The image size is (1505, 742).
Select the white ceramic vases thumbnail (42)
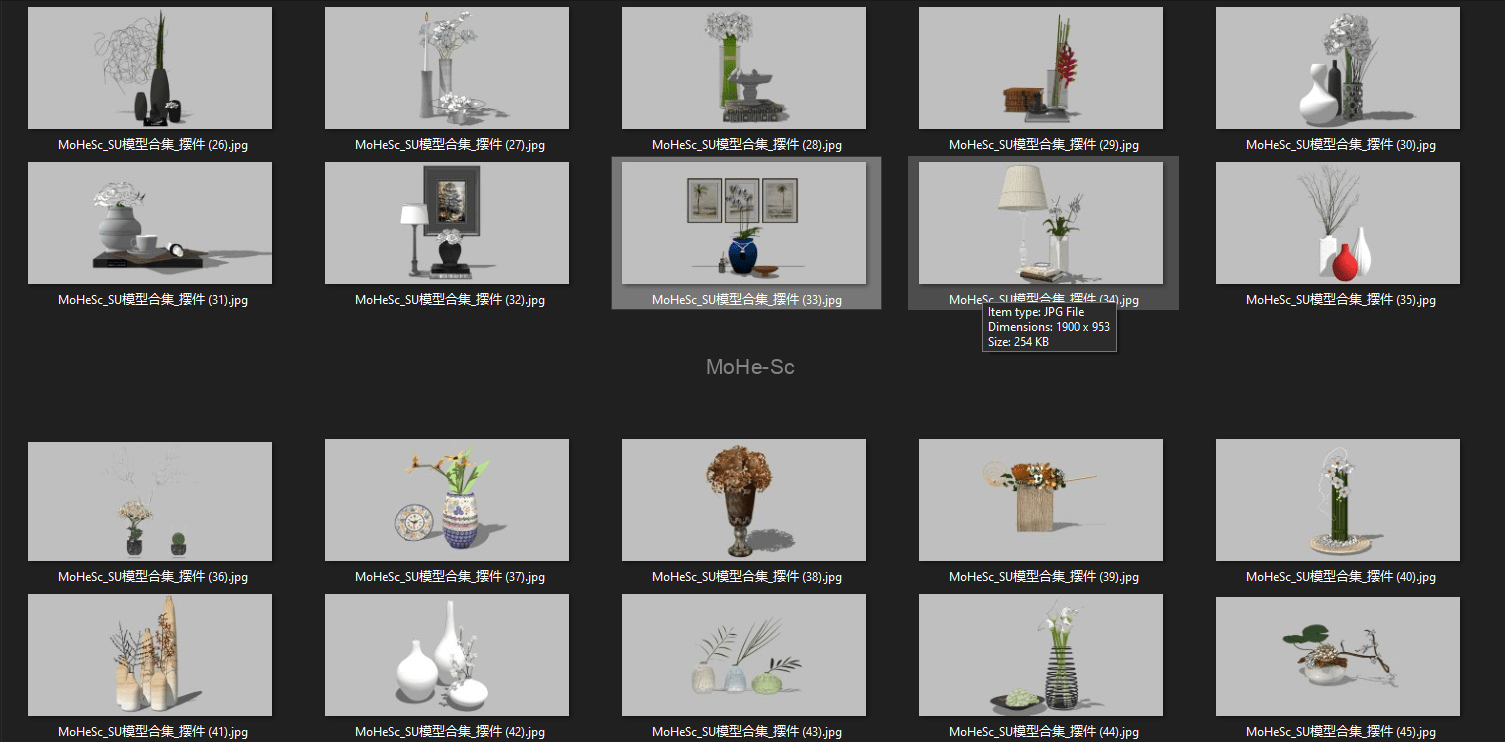[447, 655]
